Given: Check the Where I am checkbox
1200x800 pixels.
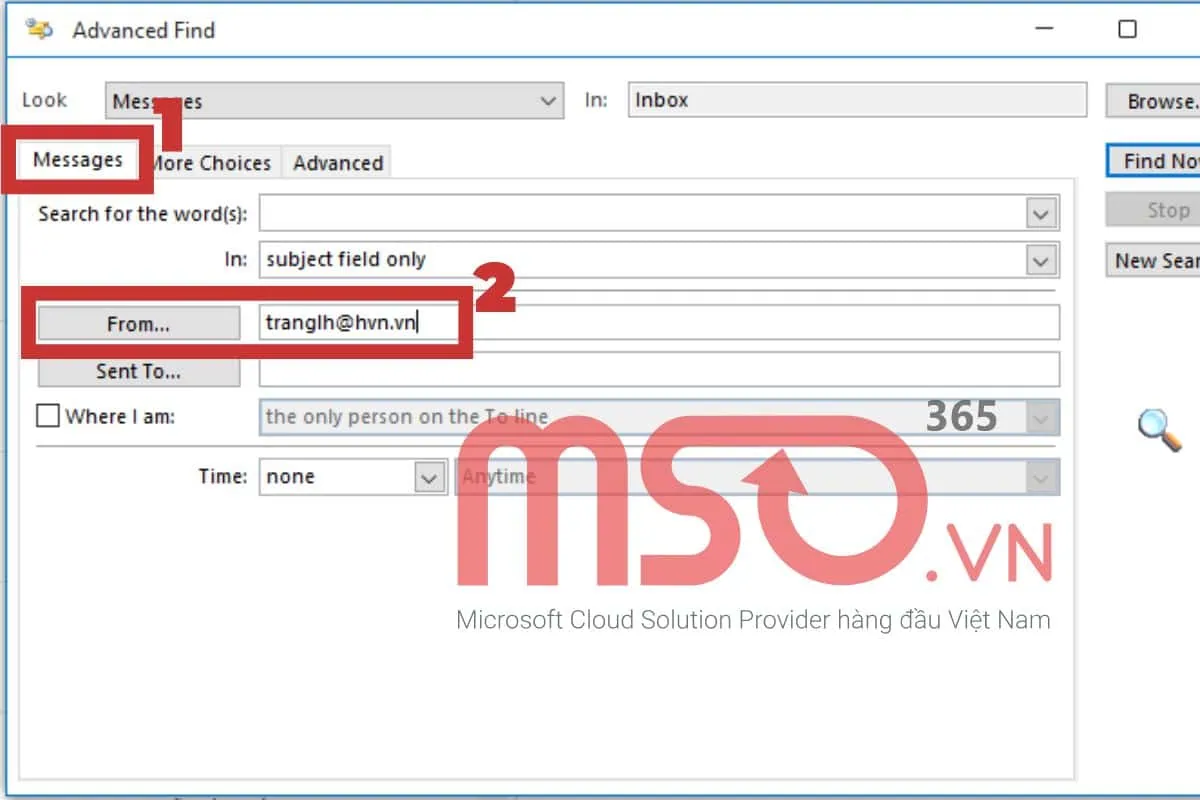Looking at the screenshot, I should 47,415.
